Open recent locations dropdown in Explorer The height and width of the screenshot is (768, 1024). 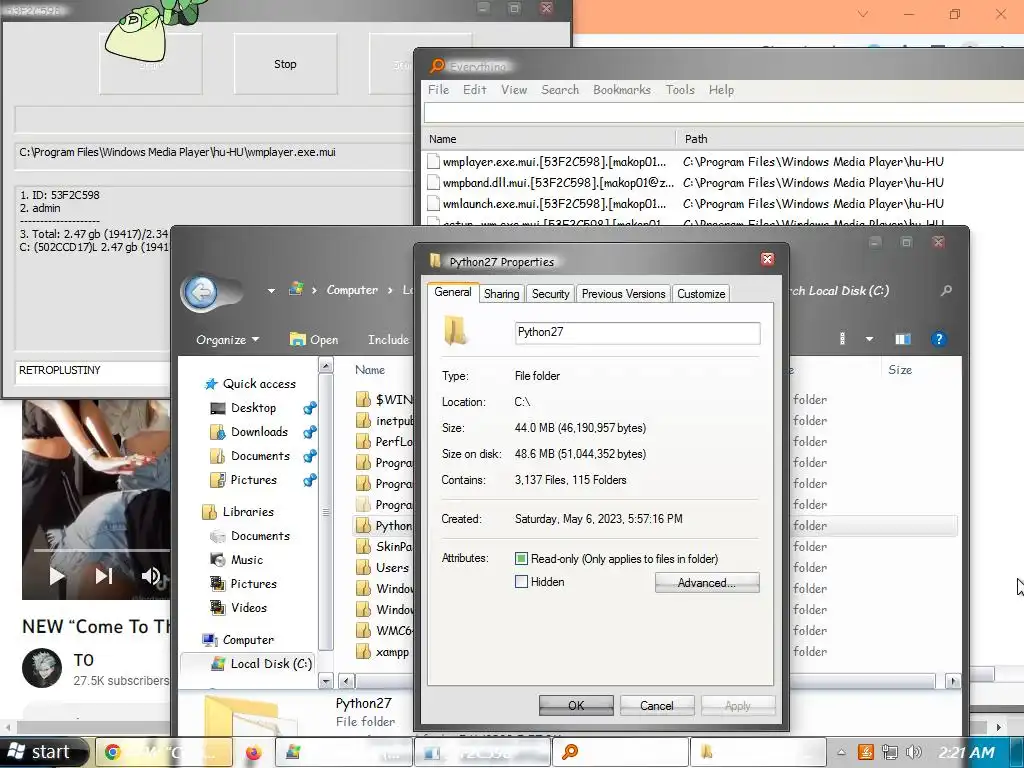coord(271,291)
